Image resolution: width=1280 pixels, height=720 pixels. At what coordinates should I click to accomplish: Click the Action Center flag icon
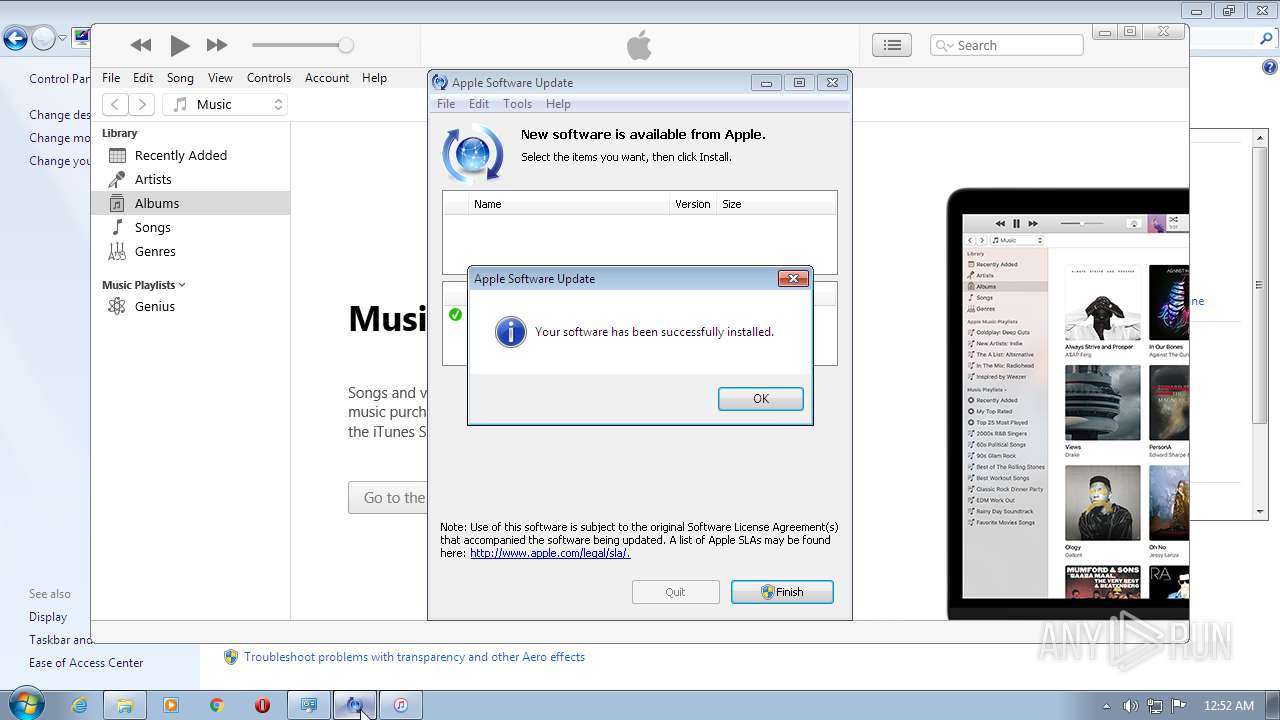coord(1178,706)
